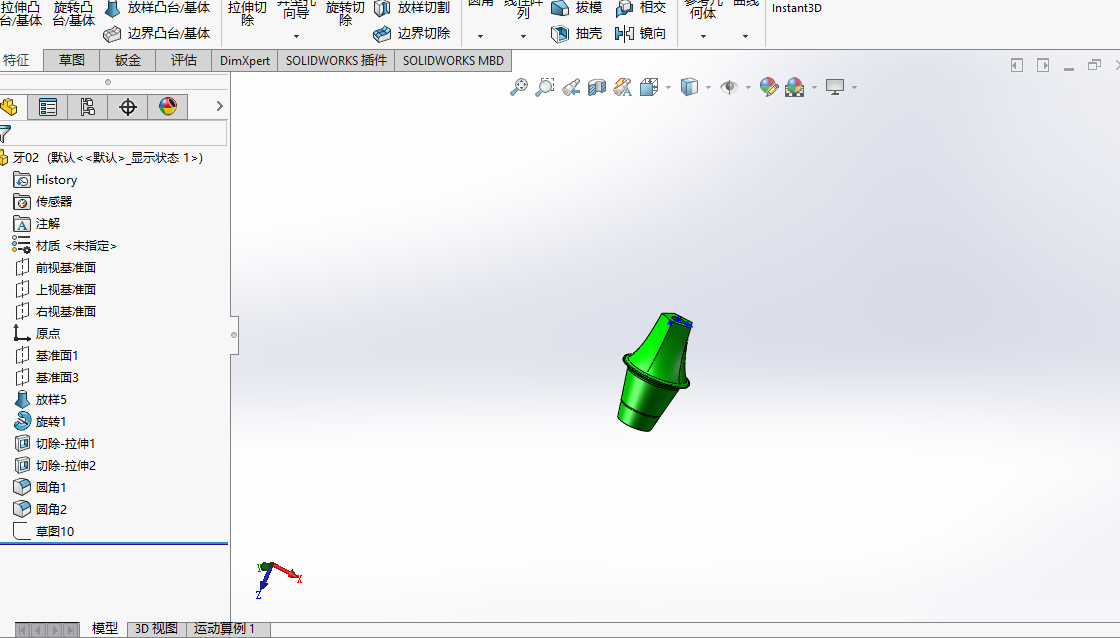1120x638 pixels.
Task: Open the display style dropdown arrow
Action: [709, 87]
